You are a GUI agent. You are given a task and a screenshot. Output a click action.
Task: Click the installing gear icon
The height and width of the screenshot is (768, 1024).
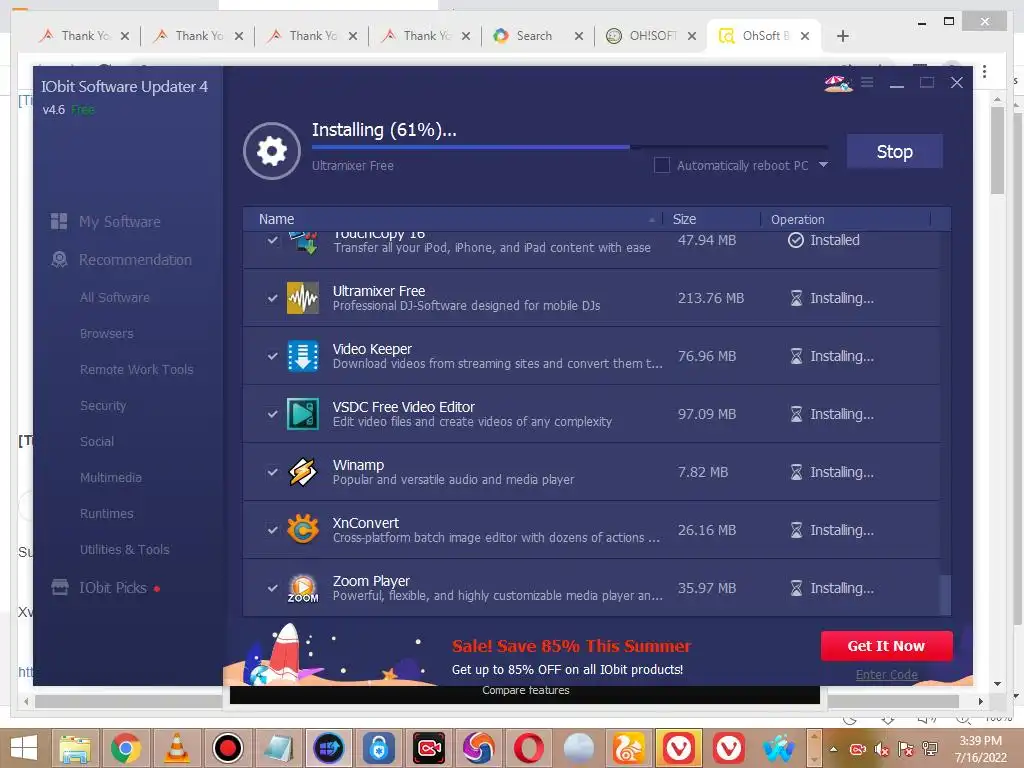(x=272, y=151)
